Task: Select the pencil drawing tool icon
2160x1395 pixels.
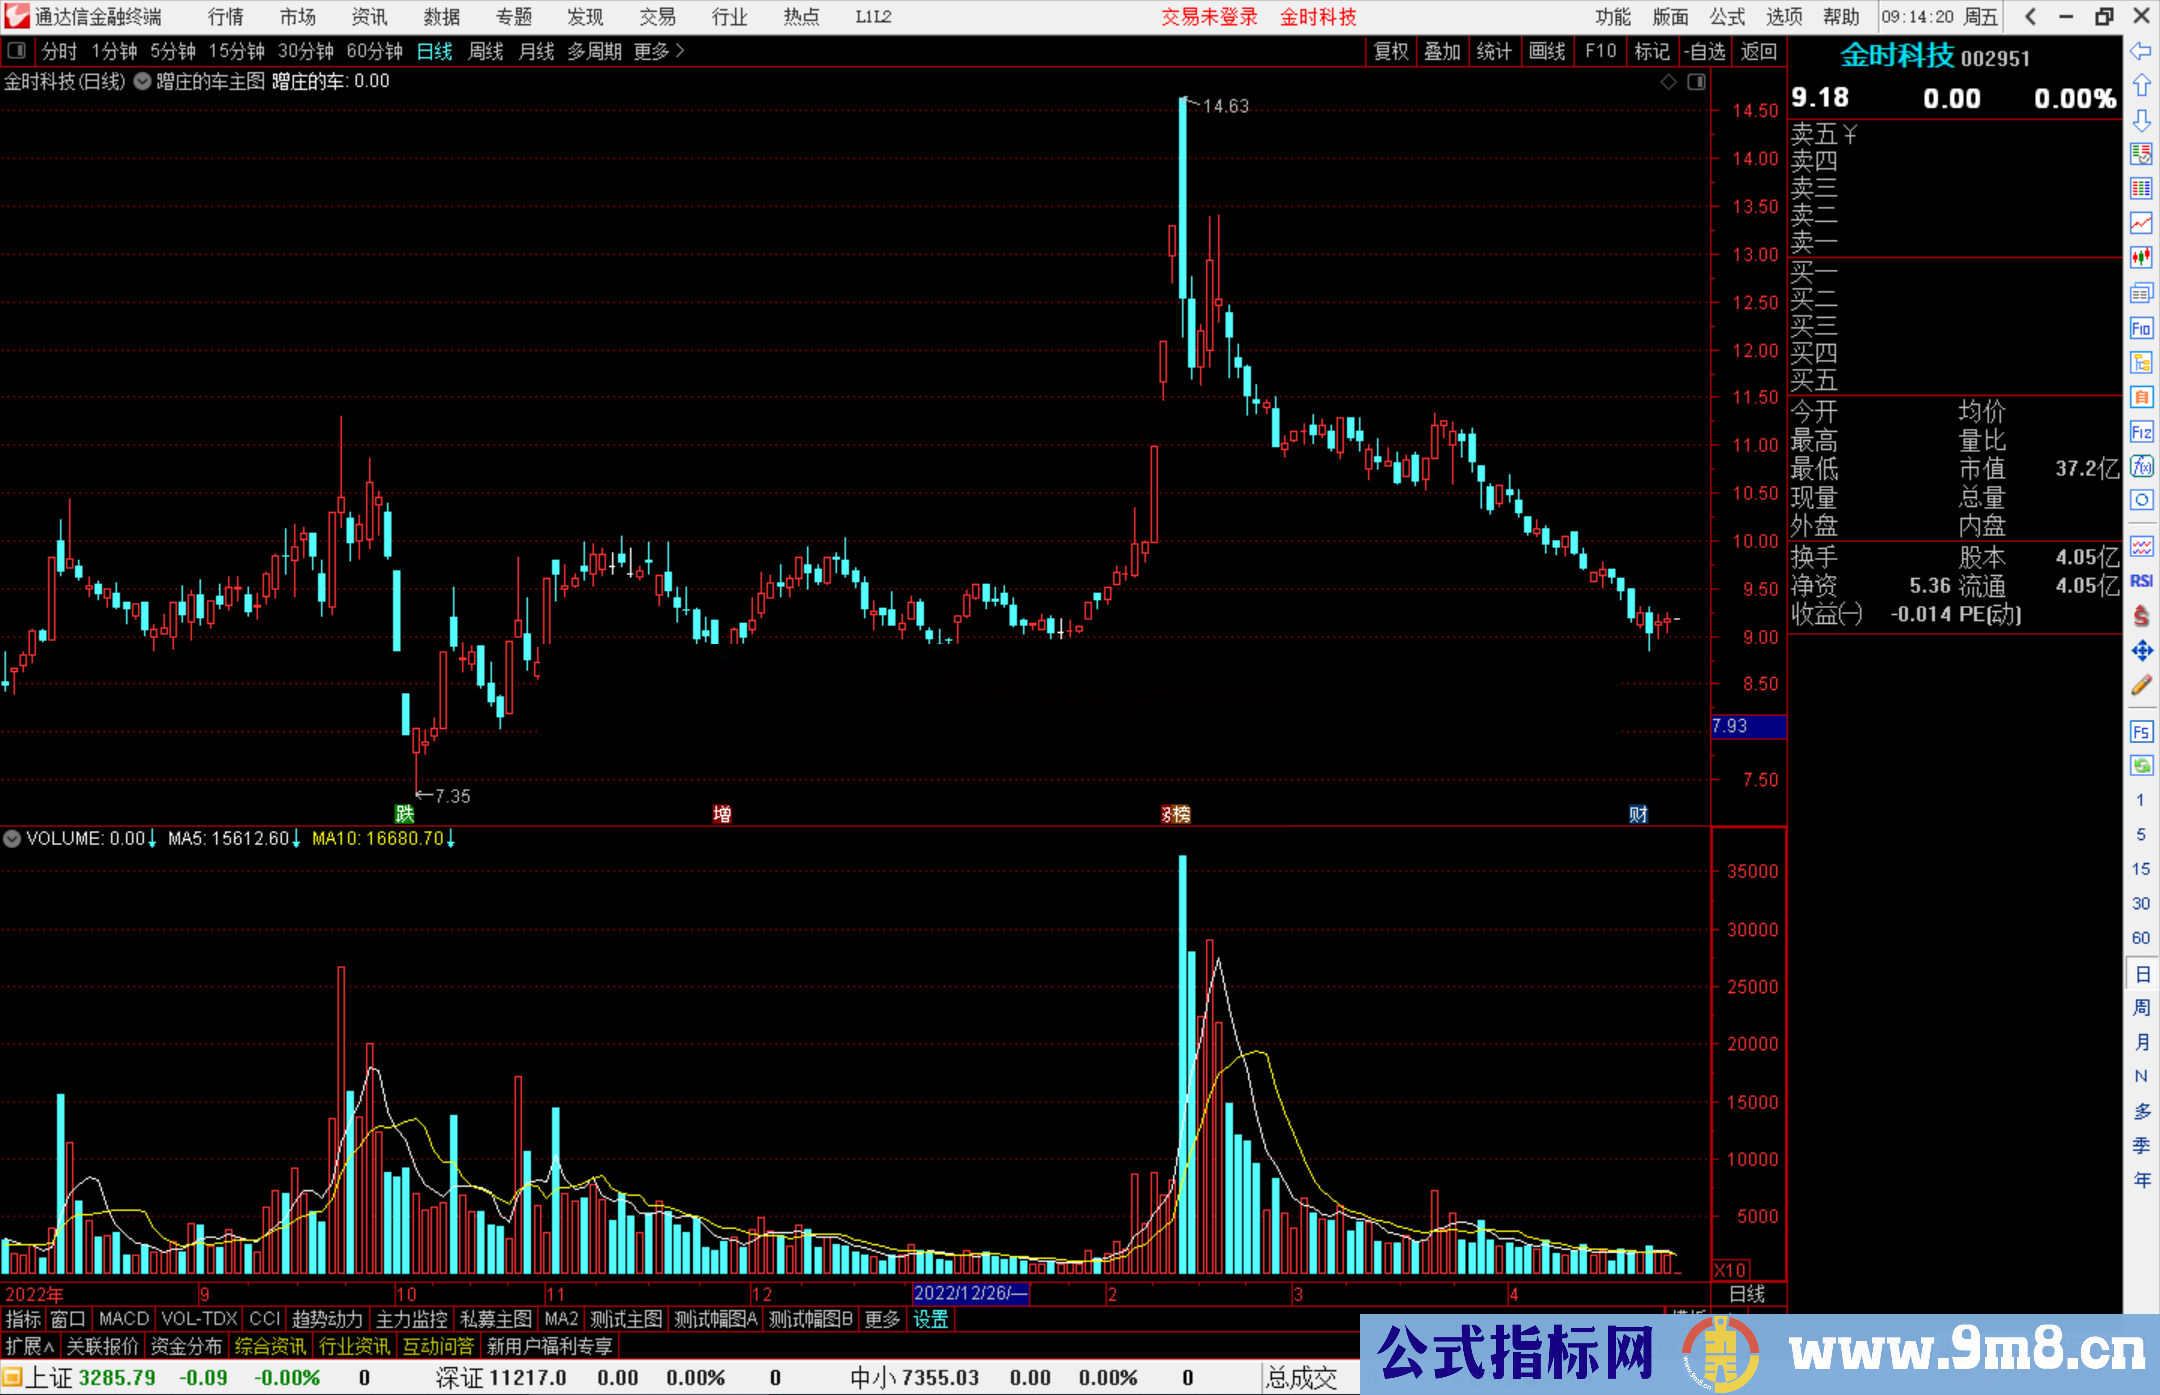Action: coord(2141,685)
